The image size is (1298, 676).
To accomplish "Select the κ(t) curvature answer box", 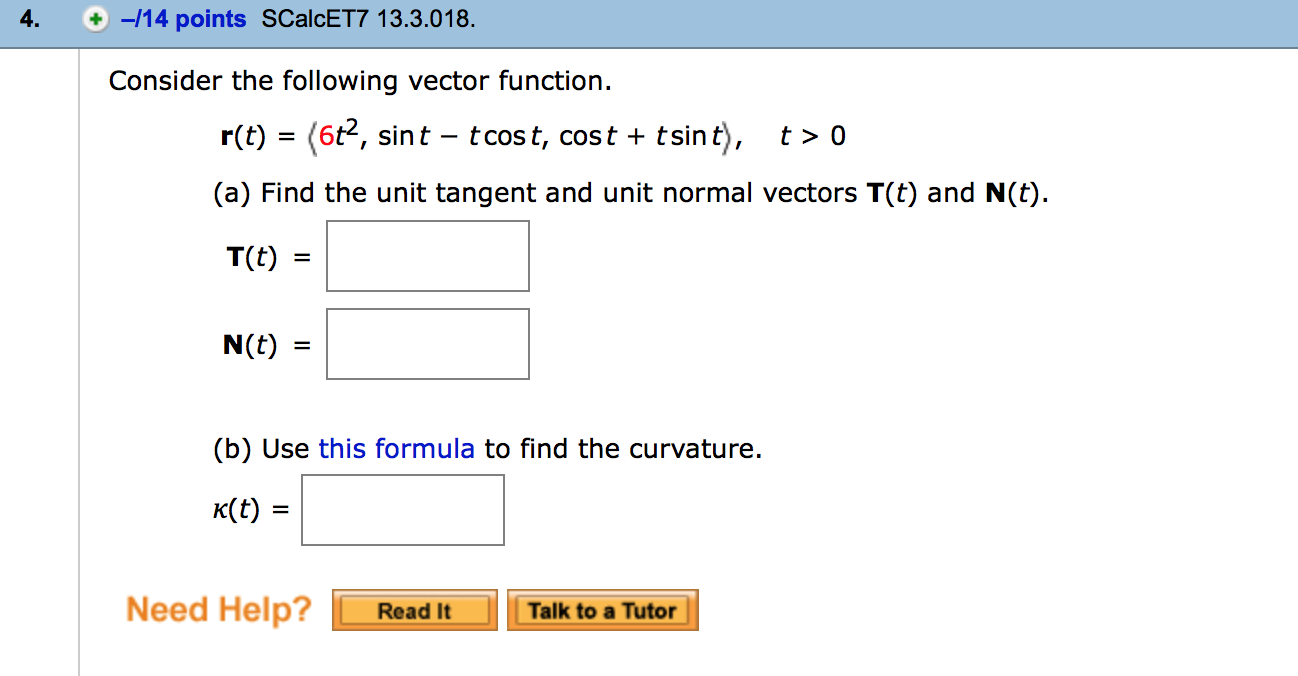I will pos(402,510).
